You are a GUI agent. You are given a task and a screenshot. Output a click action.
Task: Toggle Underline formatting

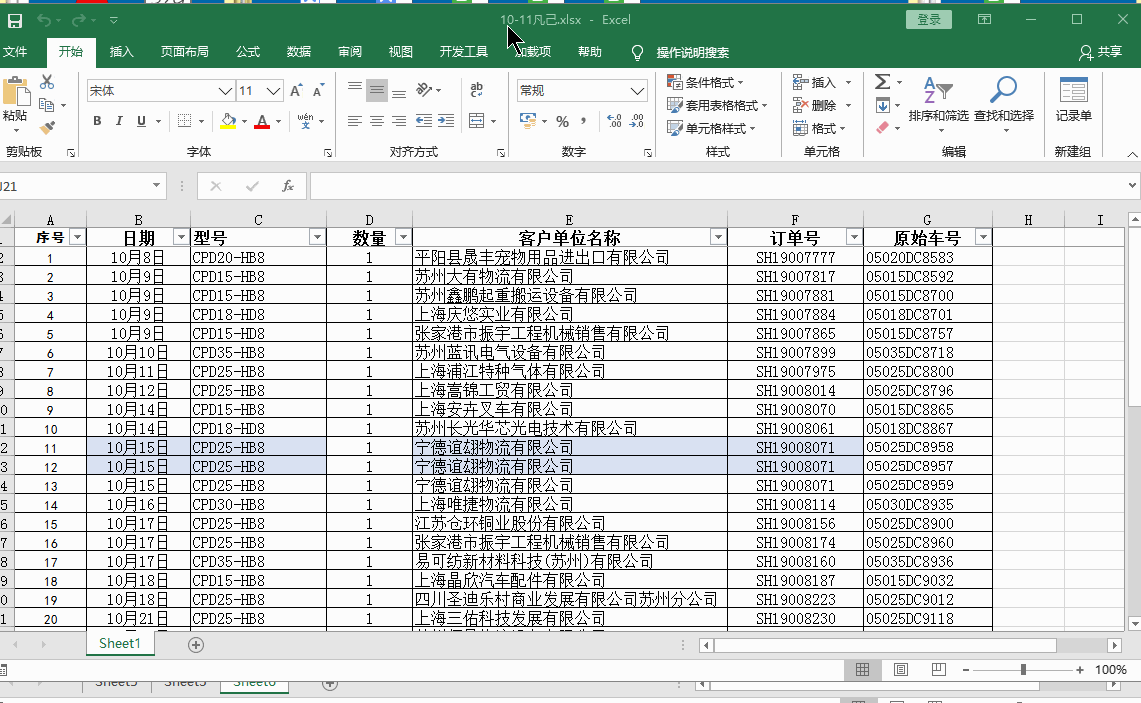(x=141, y=121)
